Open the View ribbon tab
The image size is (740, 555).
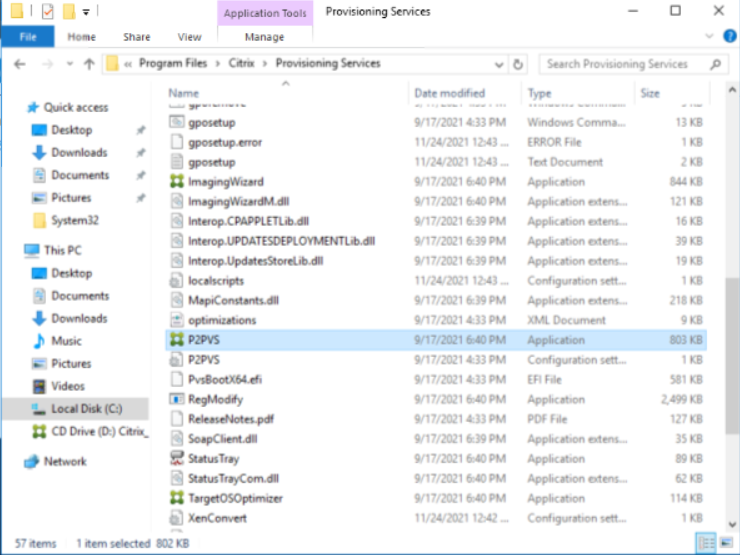(x=189, y=37)
